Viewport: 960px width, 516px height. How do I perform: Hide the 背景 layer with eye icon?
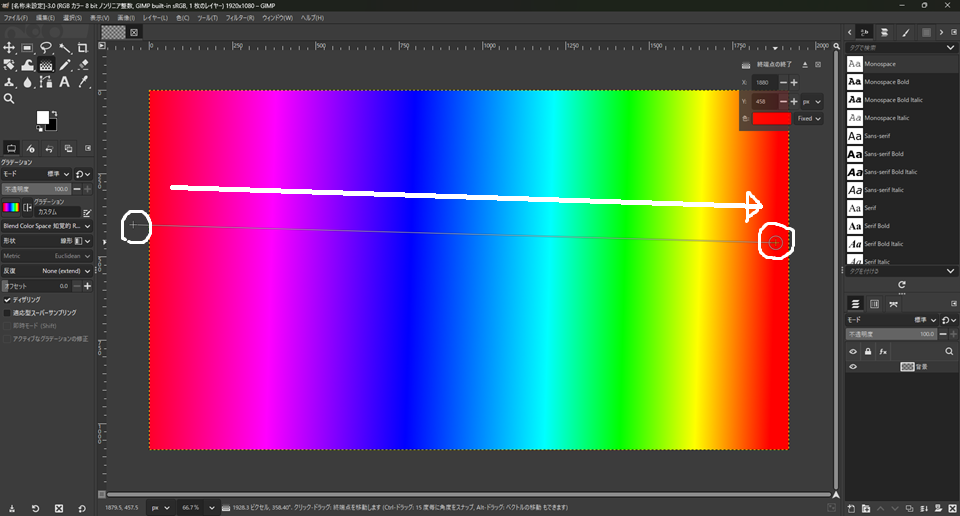pos(854,367)
